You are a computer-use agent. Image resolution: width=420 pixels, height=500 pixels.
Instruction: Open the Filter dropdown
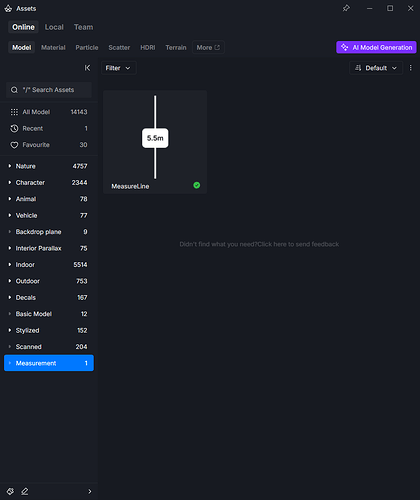tap(118, 68)
